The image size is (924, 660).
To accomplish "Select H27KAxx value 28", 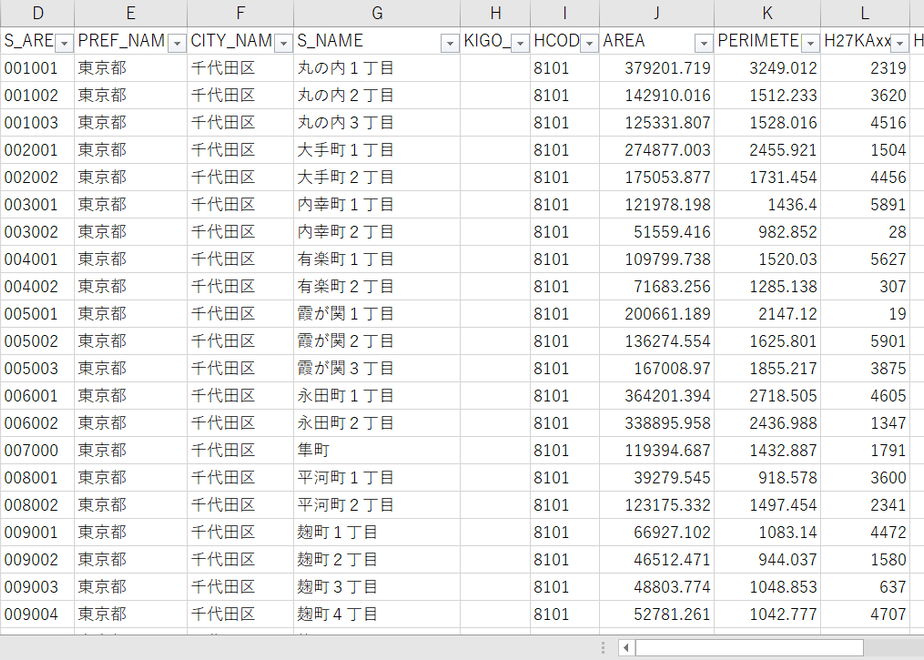I will (865, 232).
